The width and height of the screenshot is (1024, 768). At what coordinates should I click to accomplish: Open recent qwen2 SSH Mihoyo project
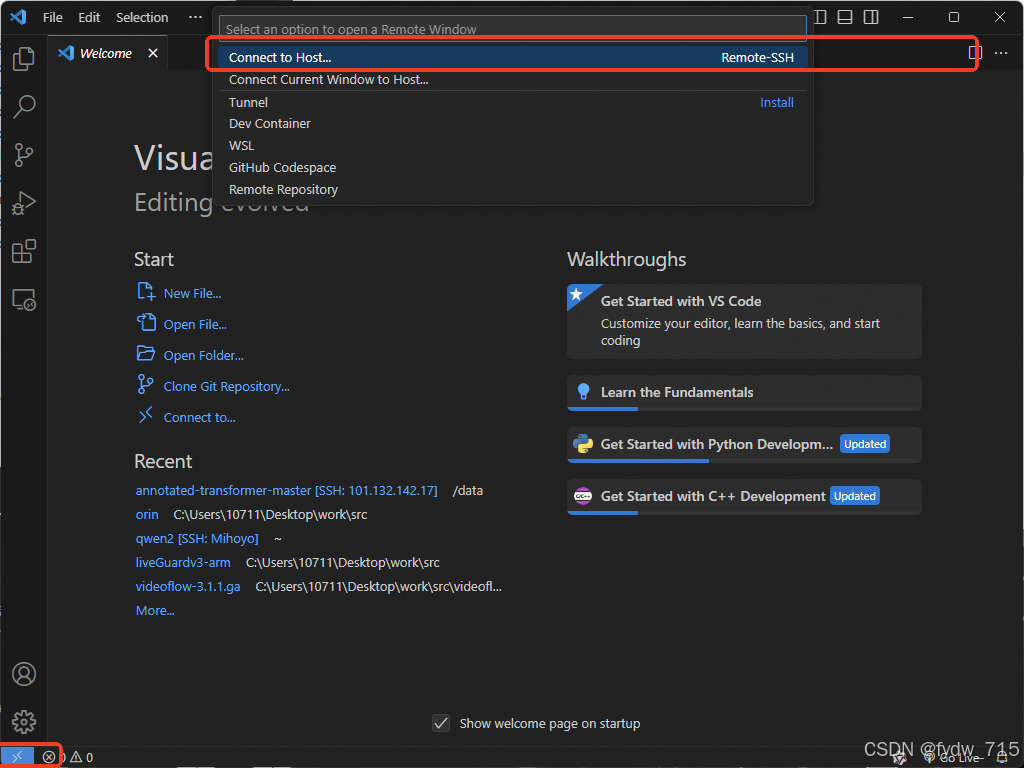(x=197, y=539)
